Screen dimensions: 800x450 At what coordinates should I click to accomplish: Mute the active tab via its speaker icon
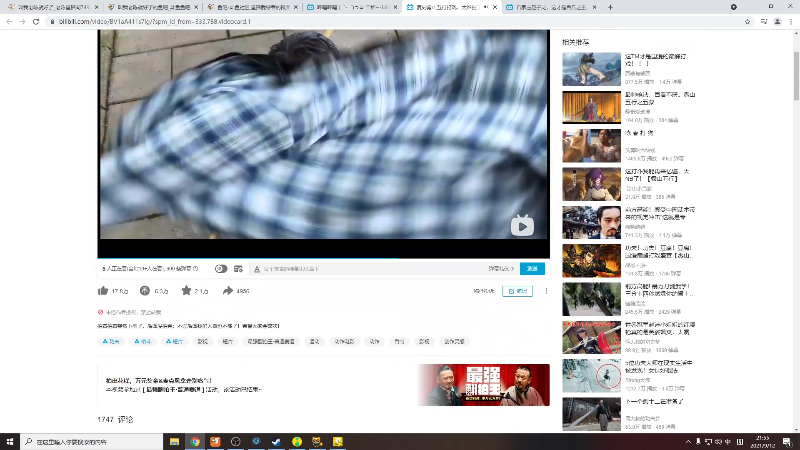[x=486, y=7]
